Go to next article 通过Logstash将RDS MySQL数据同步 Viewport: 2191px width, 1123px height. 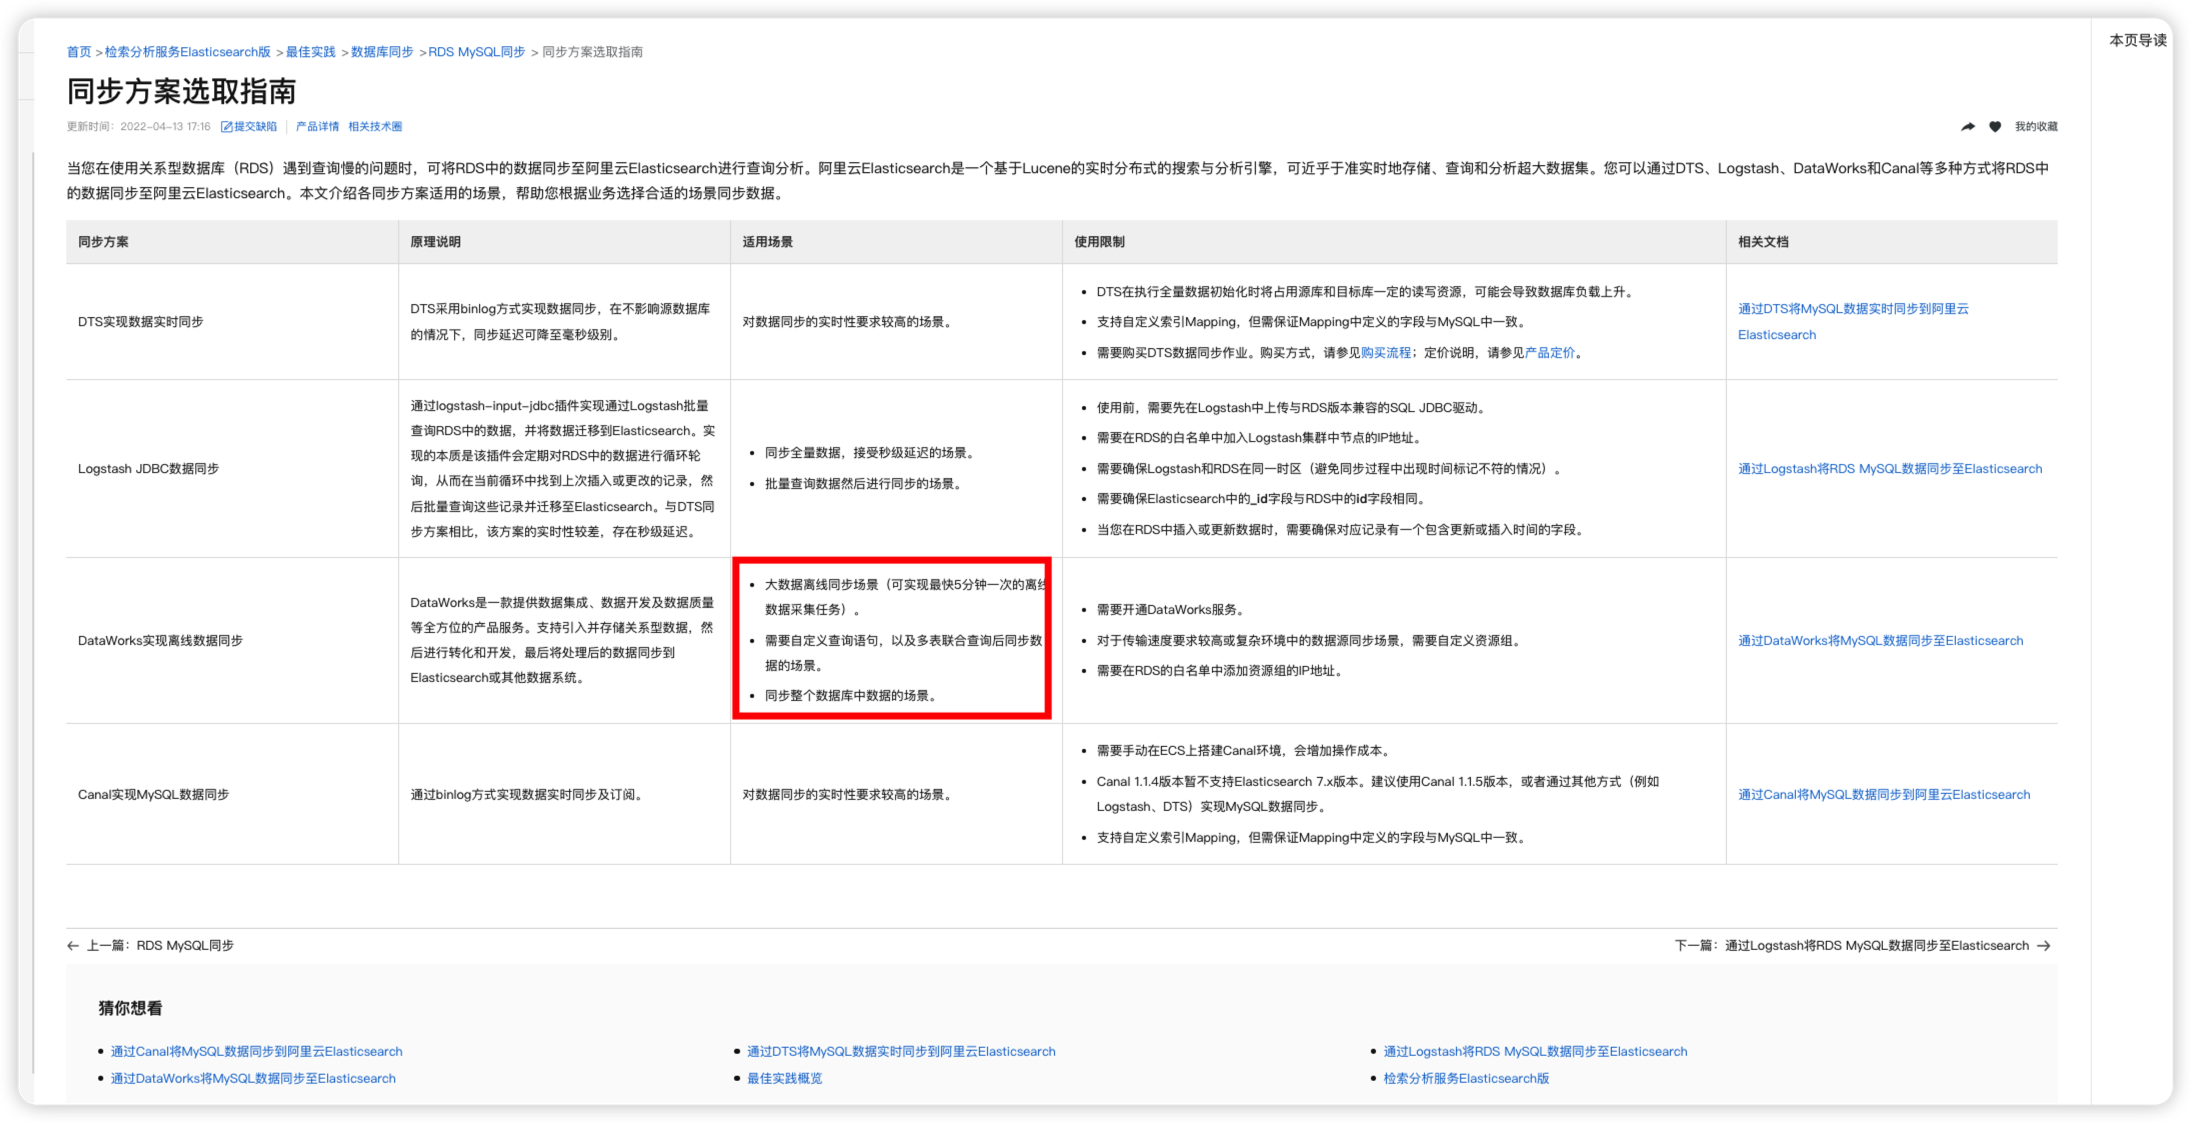(x=1852, y=946)
